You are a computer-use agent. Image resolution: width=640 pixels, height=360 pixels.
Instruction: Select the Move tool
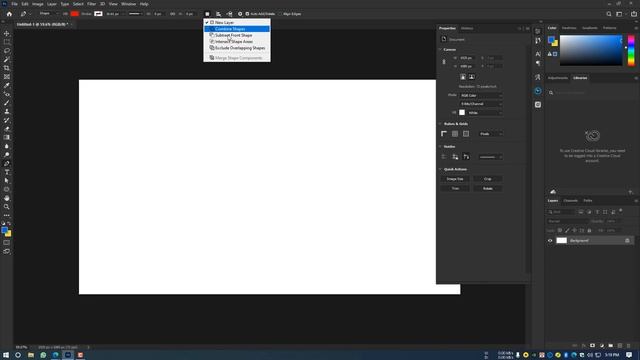pos(7,33)
